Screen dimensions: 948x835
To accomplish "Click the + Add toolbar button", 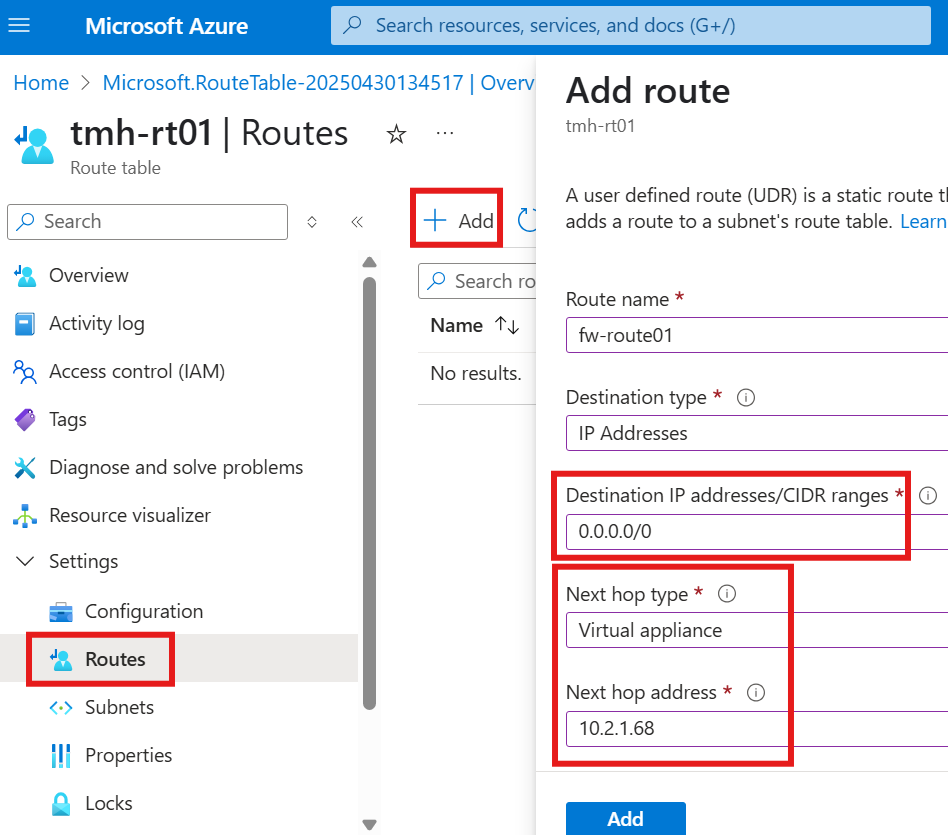I will click(458, 221).
